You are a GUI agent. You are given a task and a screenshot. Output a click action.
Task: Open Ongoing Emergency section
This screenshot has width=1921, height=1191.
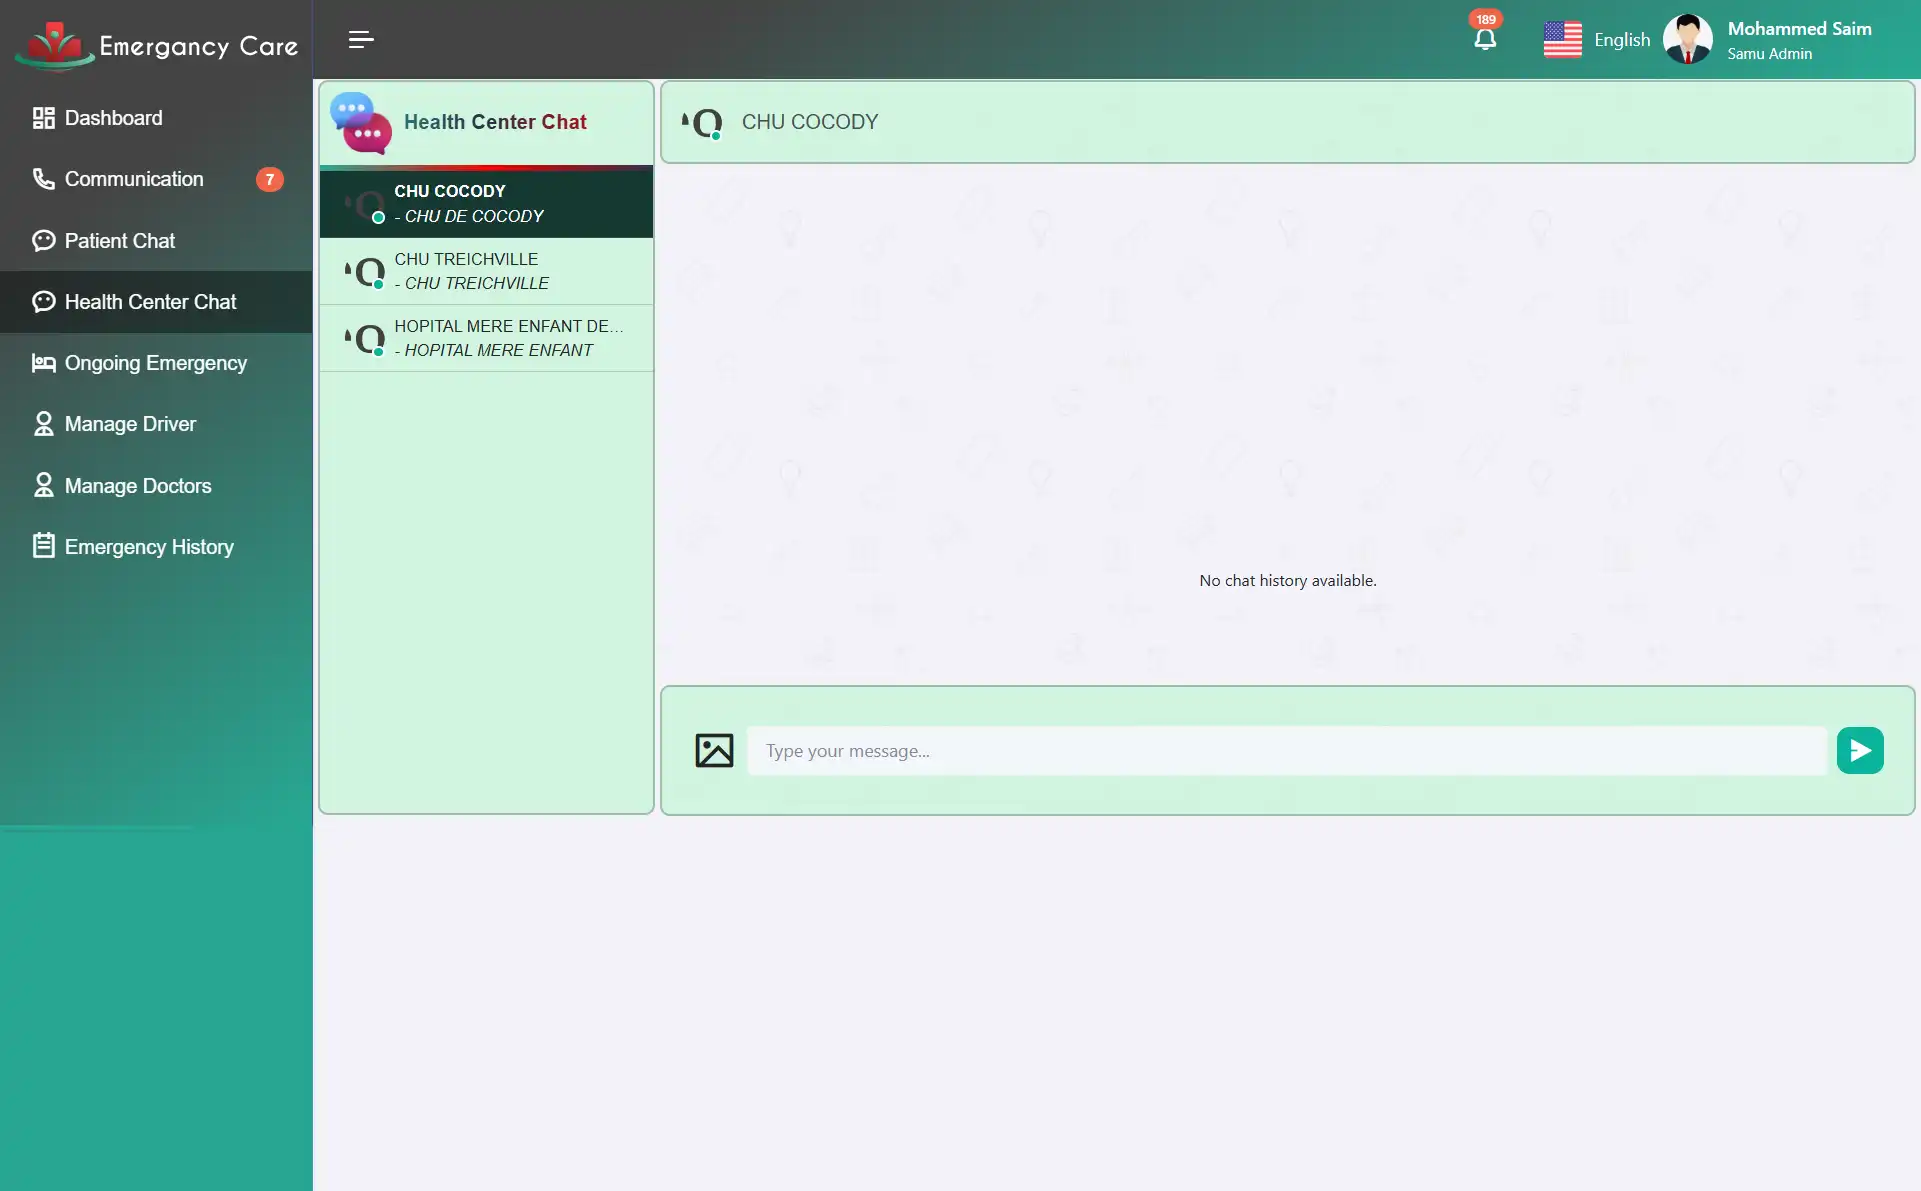coord(155,362)
